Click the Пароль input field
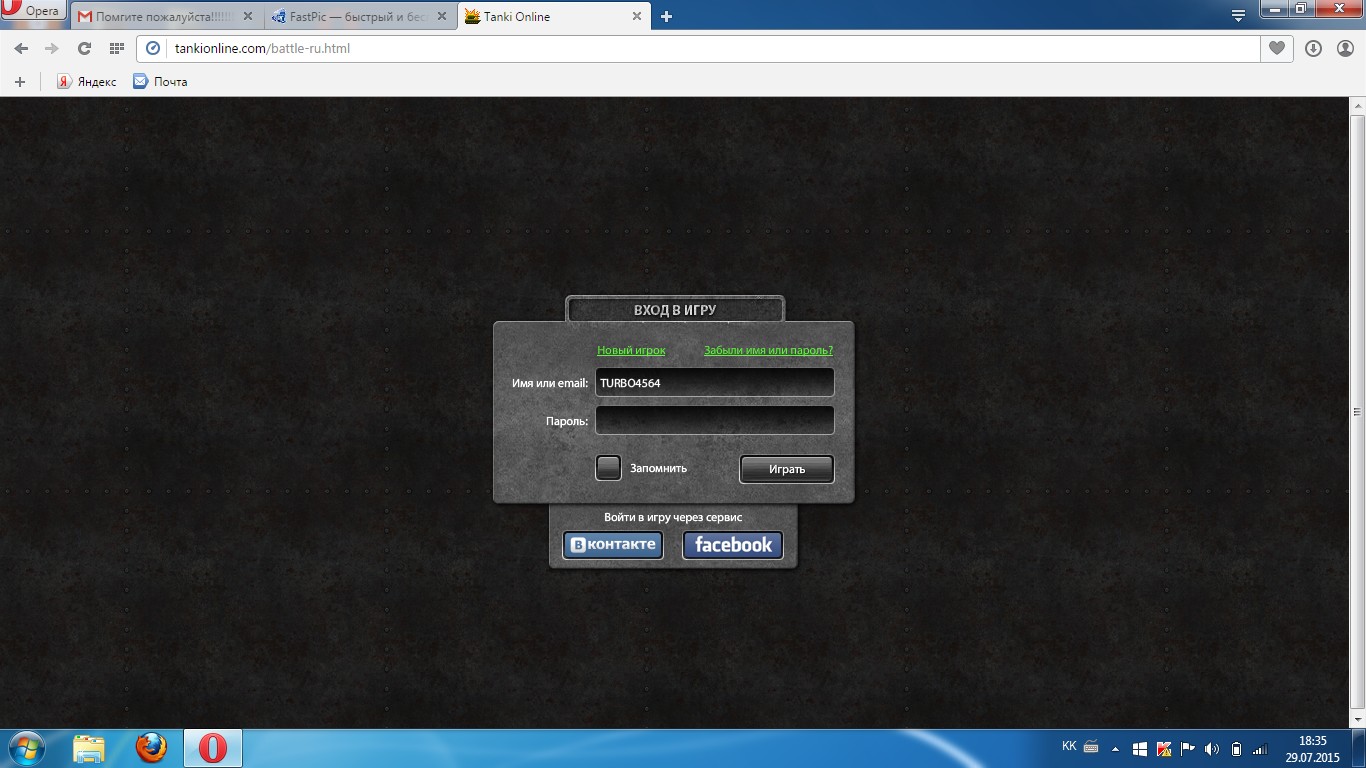1366x768 pixels. (x=714, y=421)
